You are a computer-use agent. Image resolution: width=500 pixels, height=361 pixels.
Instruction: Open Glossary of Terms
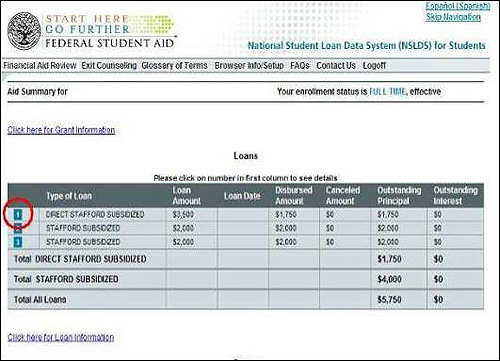(174, 66)
